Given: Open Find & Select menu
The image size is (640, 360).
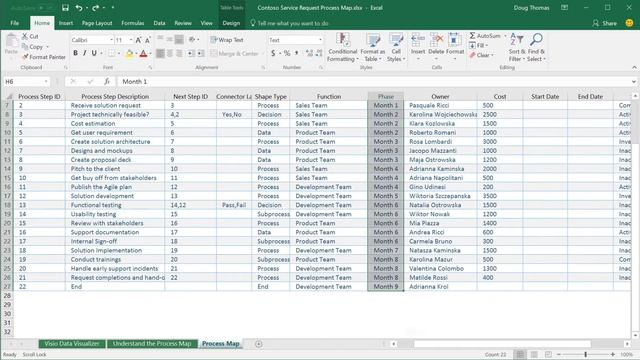Looking at the screenshot, I should [536, 47].
